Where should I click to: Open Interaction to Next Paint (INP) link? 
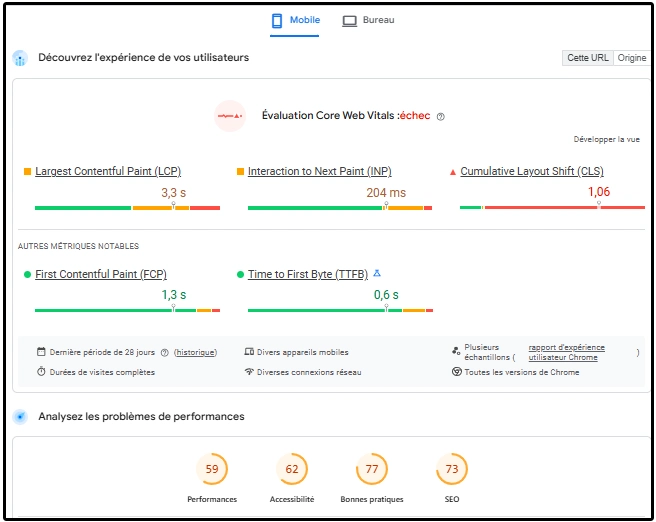click(x=319, y=171)
